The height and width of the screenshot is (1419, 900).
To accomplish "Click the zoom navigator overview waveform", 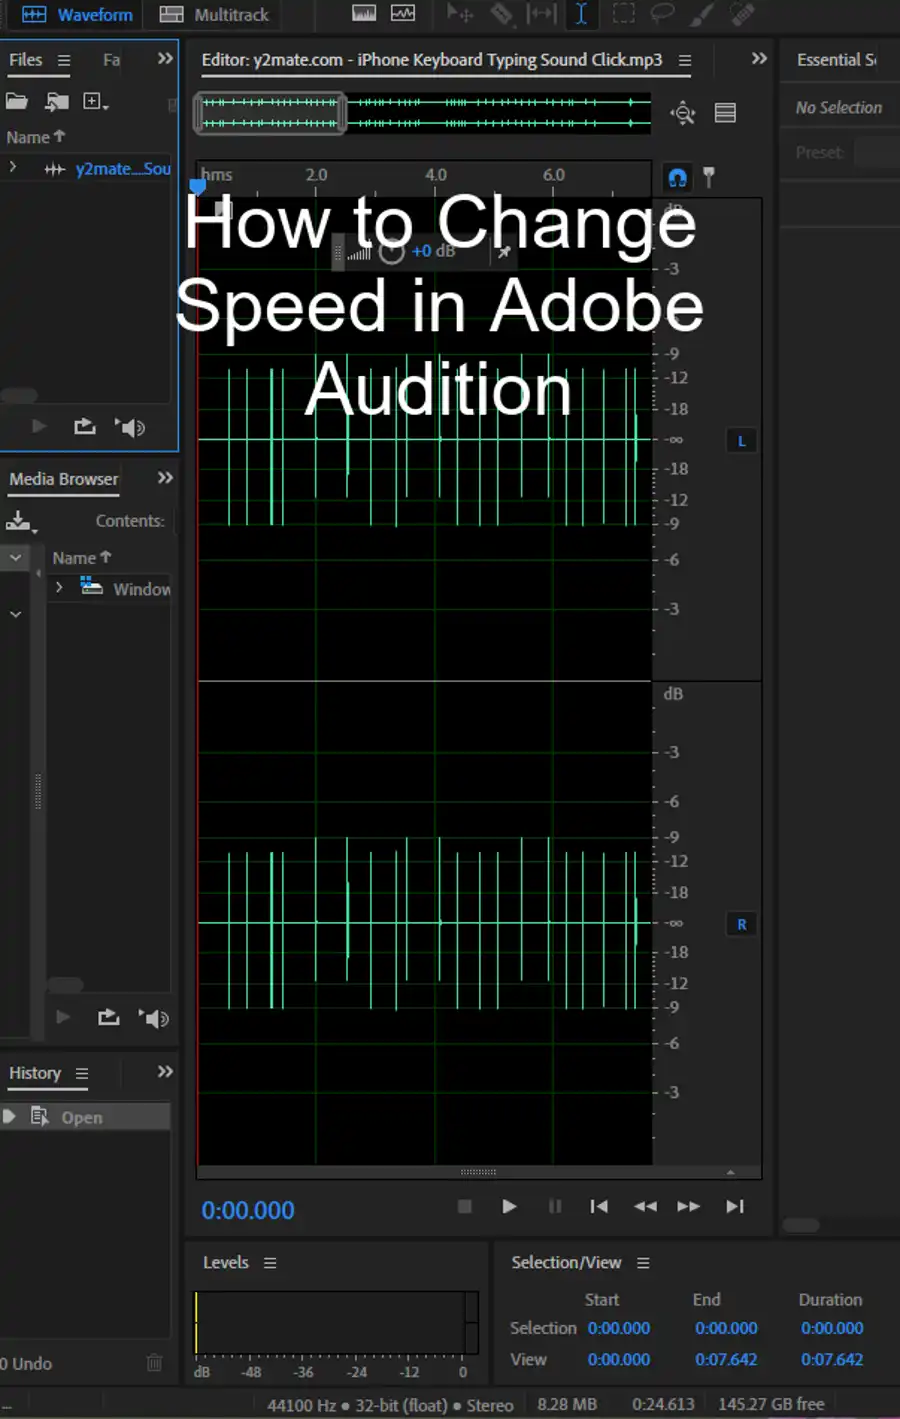I will pos(423,112).
